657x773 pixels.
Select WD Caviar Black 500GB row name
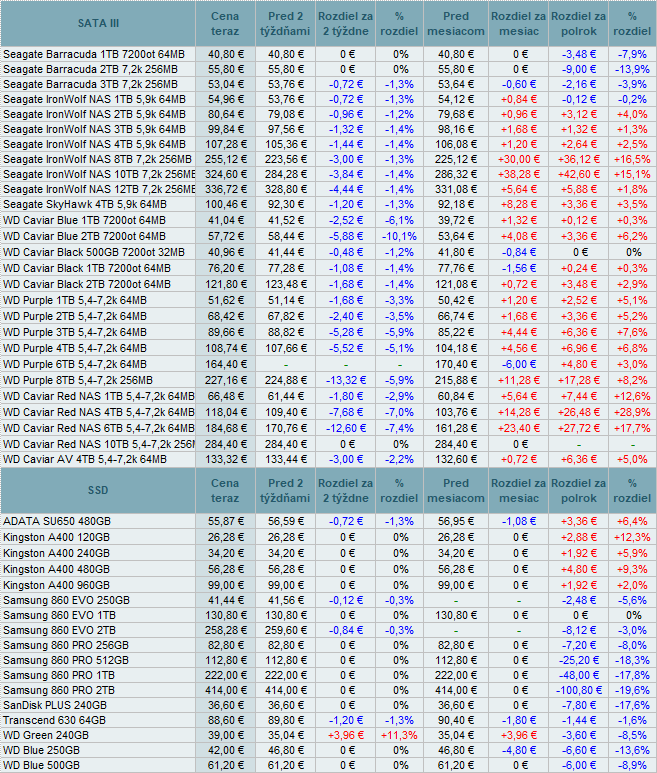pyautogui.click(x=94, y=252)
